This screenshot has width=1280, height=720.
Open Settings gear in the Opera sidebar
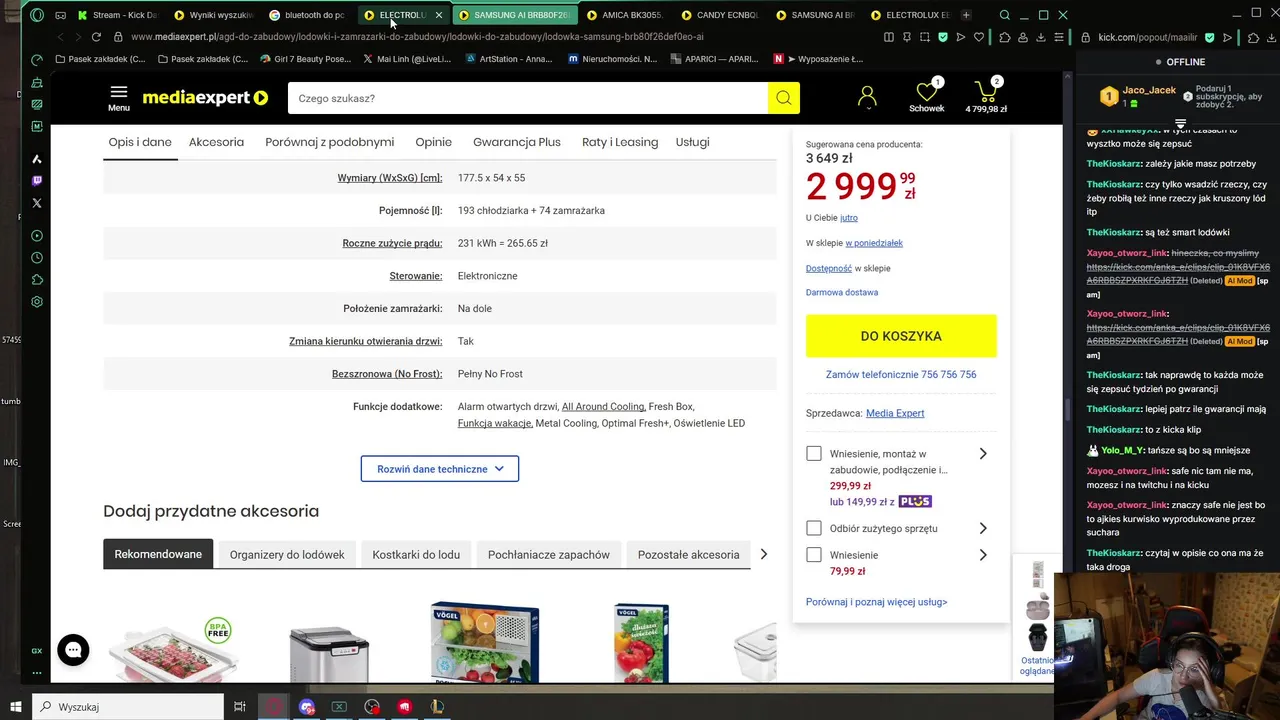(x=37, y=302)
